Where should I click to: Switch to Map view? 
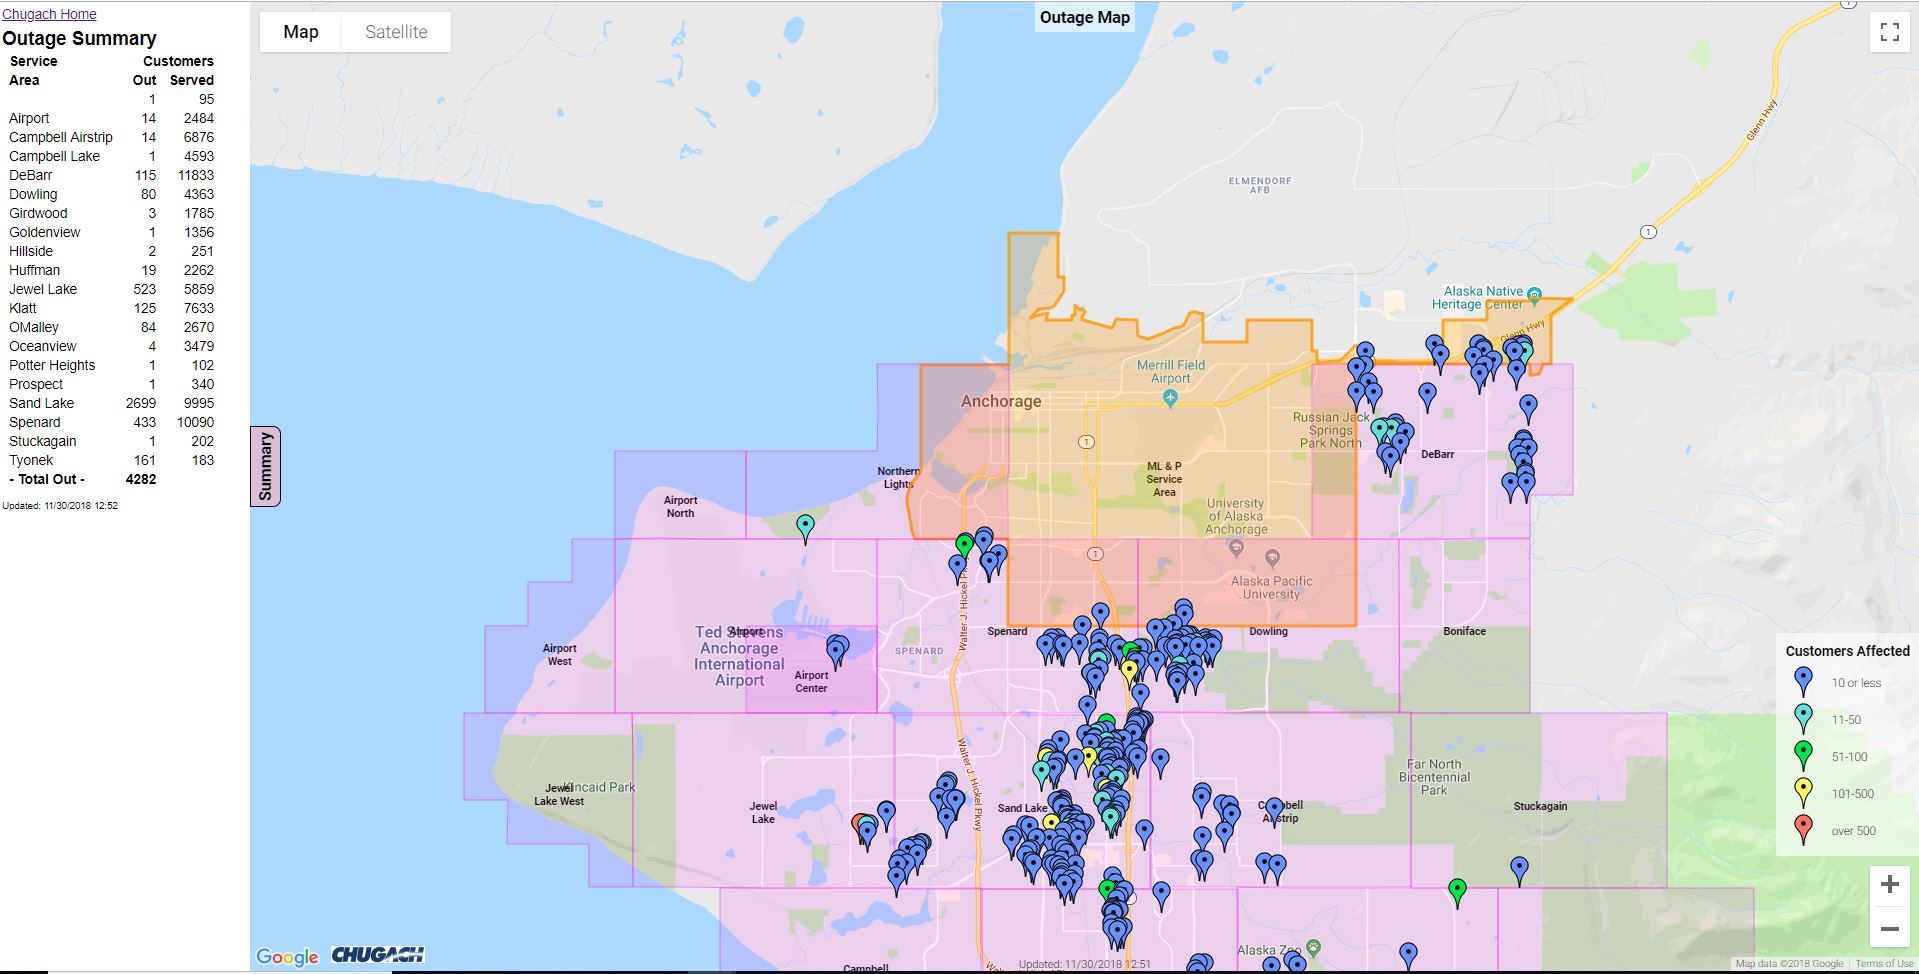[x=300, y=32]
